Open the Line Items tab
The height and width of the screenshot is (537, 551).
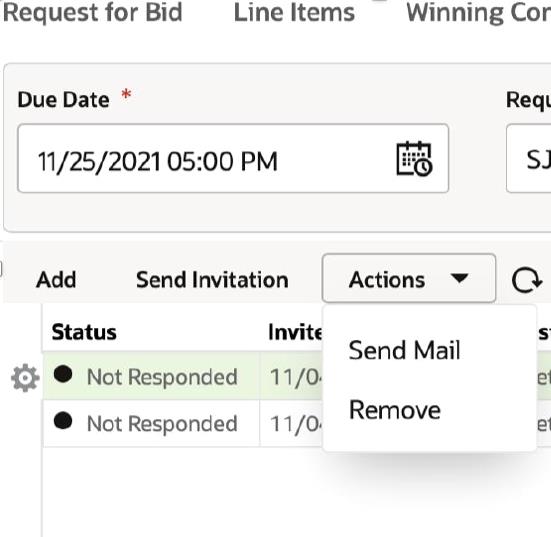click(294, 13)
